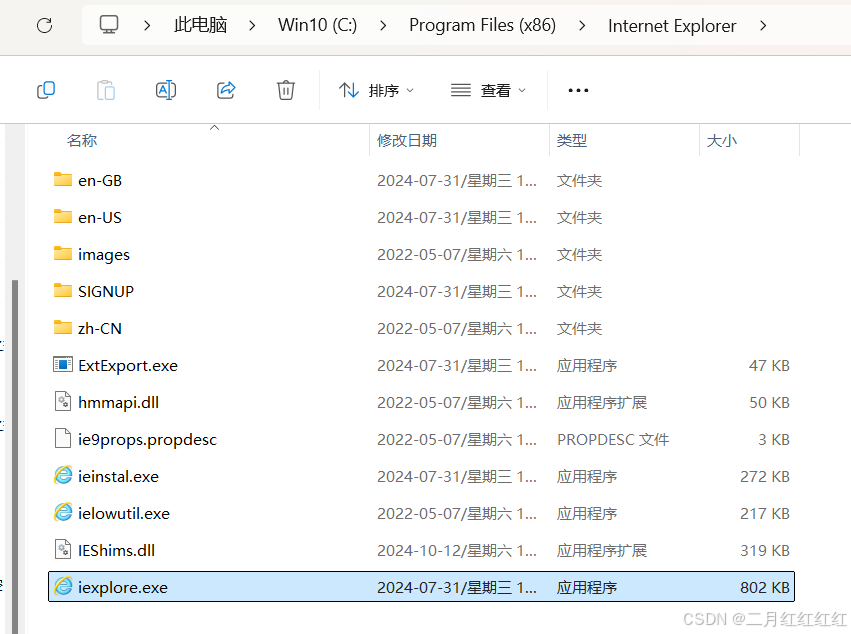The height and width of the screenshot is (634, 851).
Task: Click the computer monitor icon in breadcrumb
Action: [x=109, y=24]
